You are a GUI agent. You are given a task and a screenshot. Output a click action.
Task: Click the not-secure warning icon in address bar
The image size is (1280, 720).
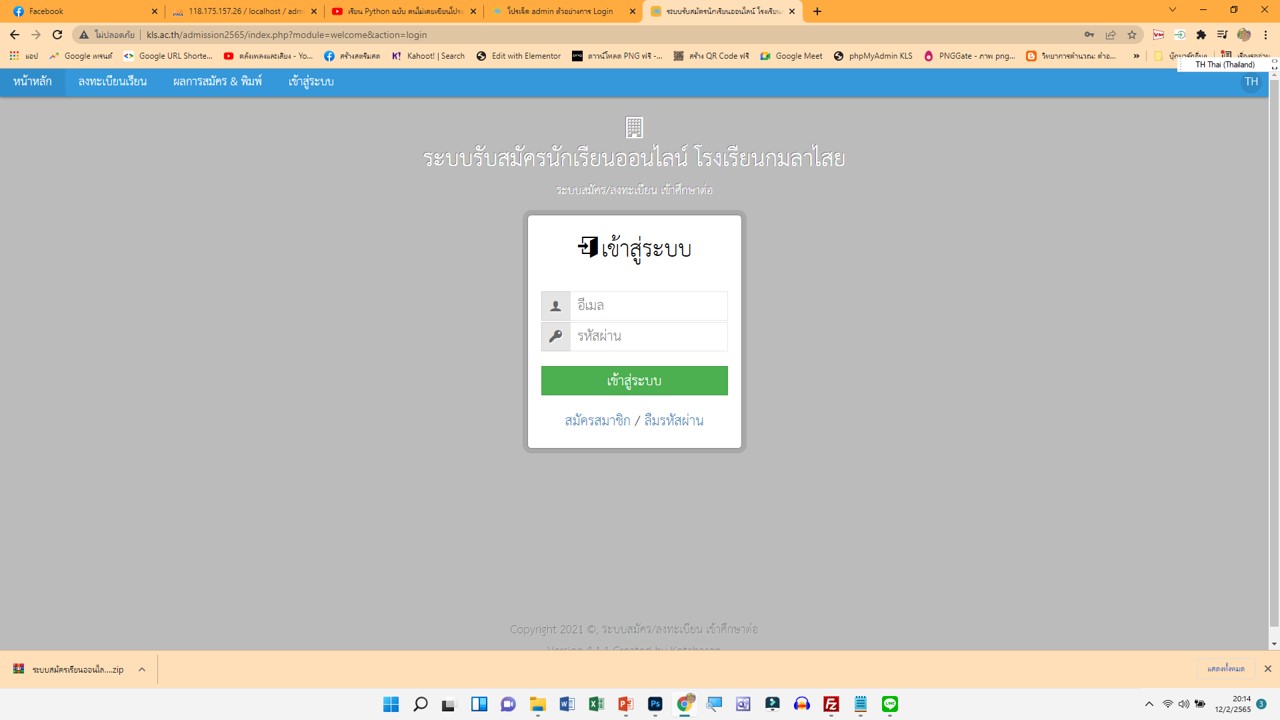click(84, 34)
